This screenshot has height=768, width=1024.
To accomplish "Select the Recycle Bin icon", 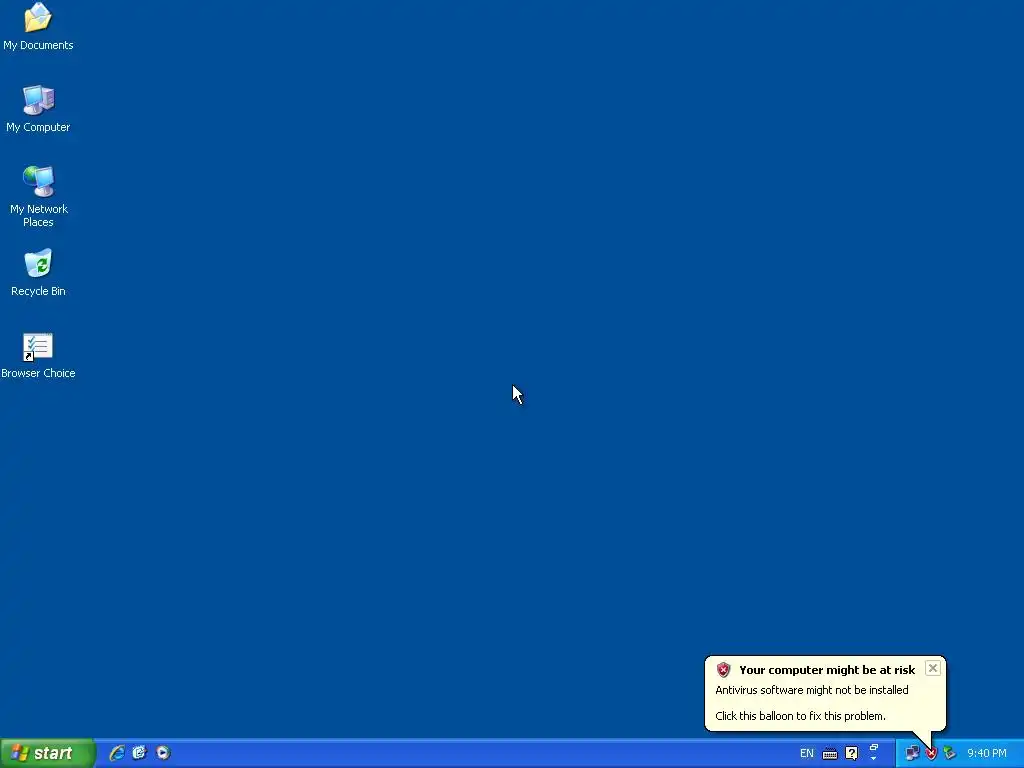I will (38, 273).
